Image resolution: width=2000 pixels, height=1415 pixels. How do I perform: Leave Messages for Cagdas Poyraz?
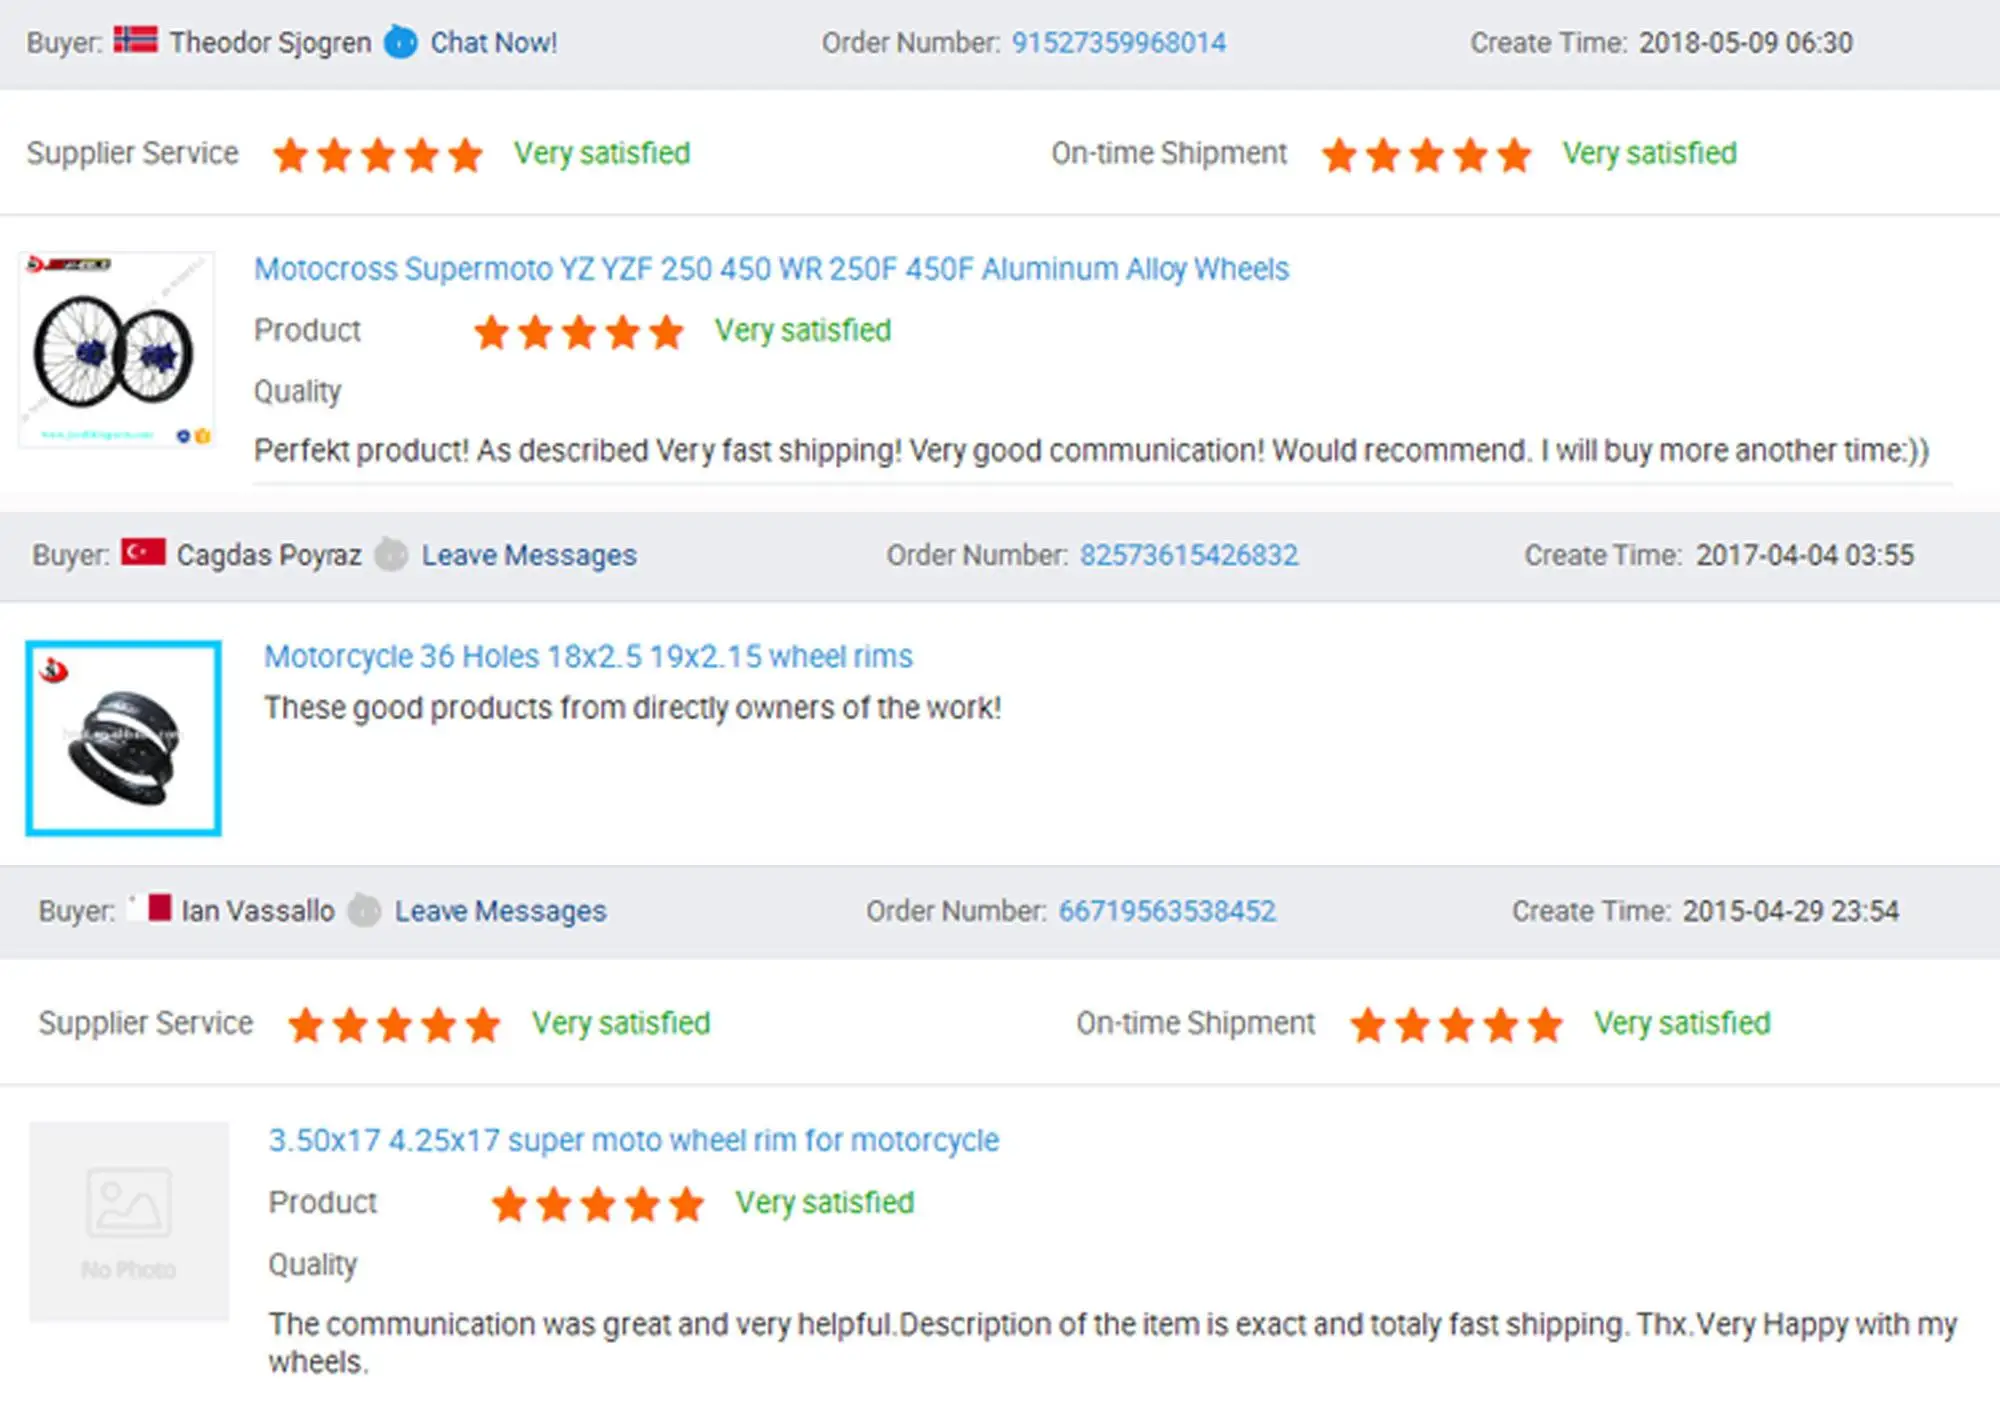[x=528, y=555]
